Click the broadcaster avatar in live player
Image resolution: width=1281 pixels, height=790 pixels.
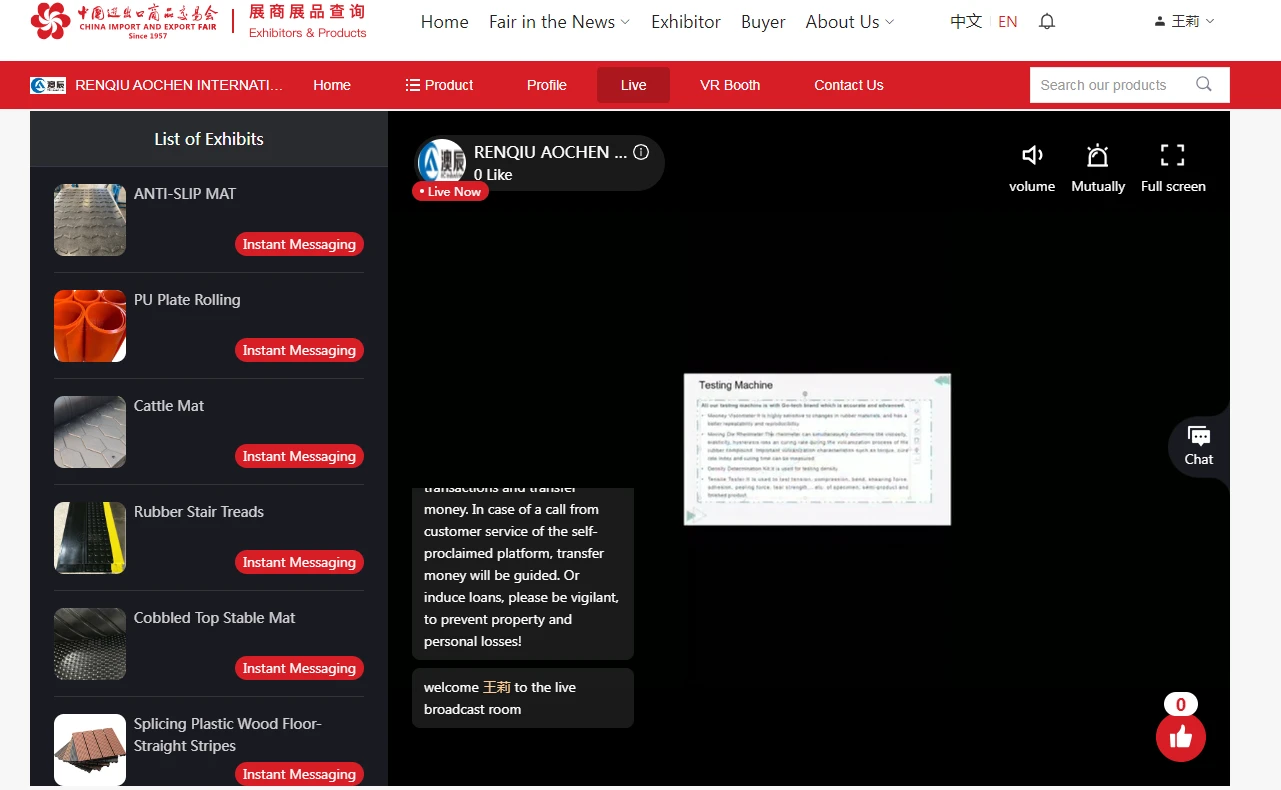point(442,162)
